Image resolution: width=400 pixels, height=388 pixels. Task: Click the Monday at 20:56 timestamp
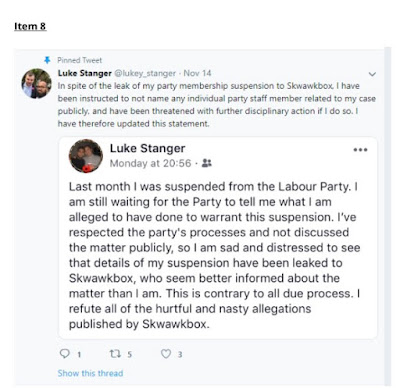[150, 163]
